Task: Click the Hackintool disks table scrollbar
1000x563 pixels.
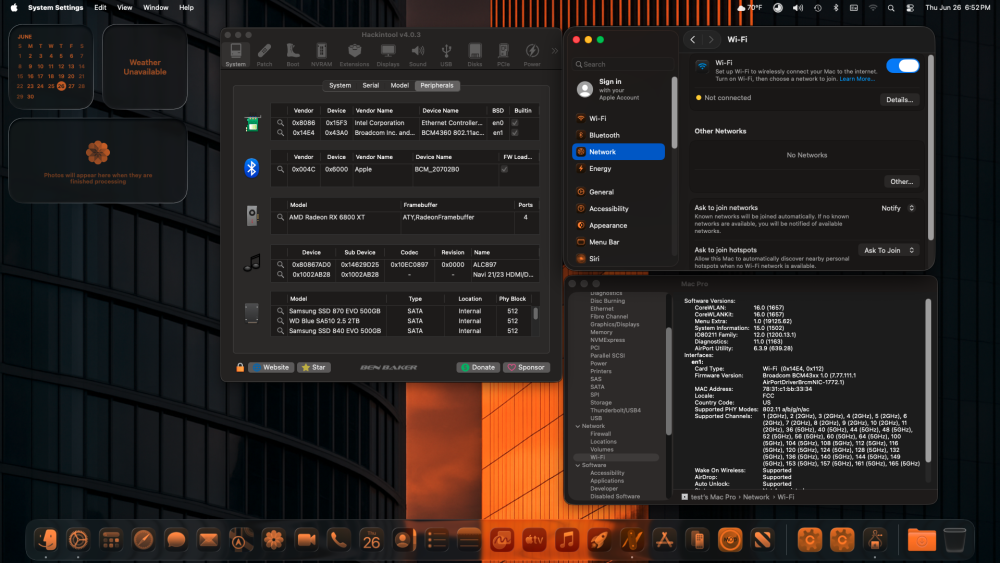Action: pos(536,314)
